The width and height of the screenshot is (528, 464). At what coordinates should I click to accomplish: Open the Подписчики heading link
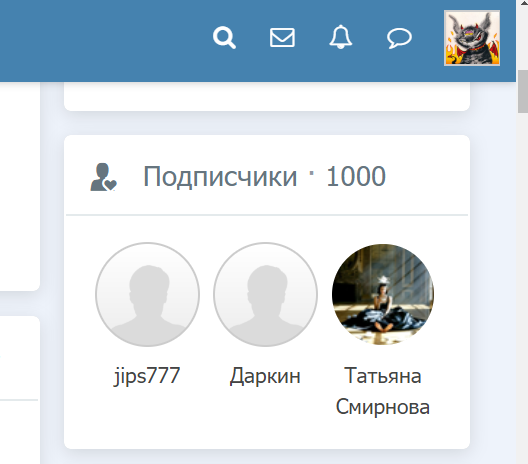[220, 176]
